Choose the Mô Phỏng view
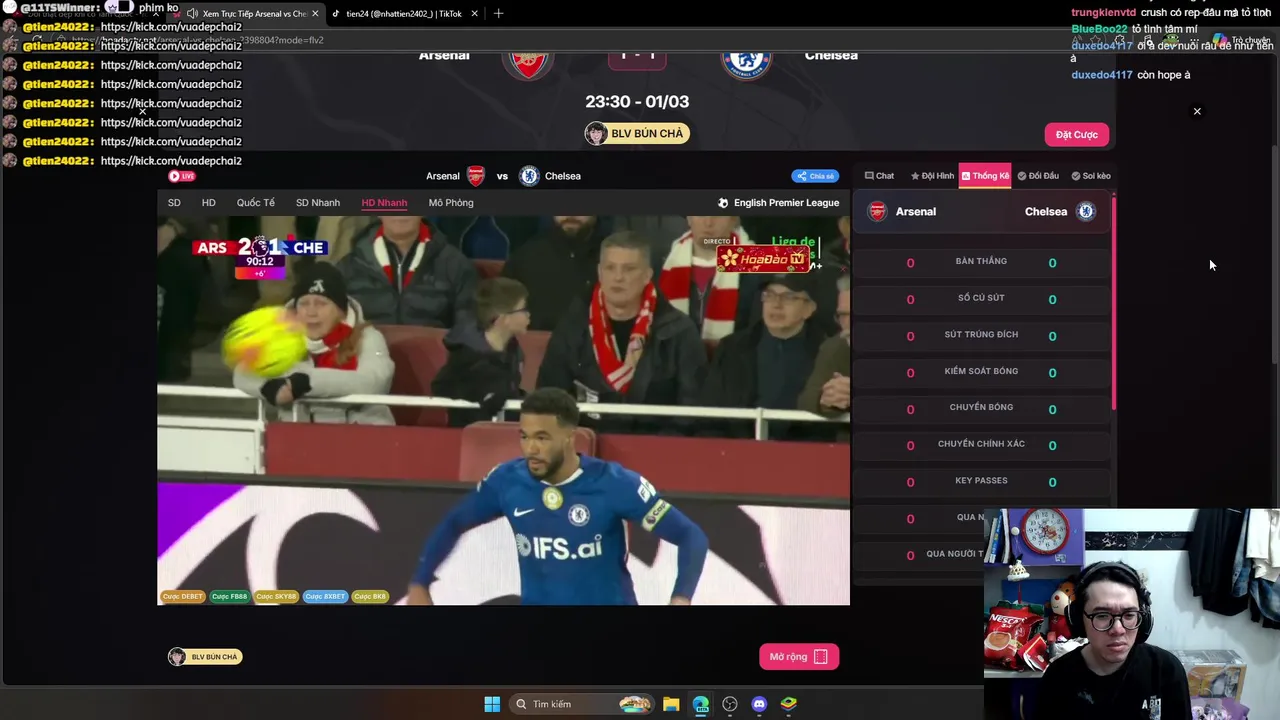This screenshot has height=720, width=1280. tap(451, 203)
